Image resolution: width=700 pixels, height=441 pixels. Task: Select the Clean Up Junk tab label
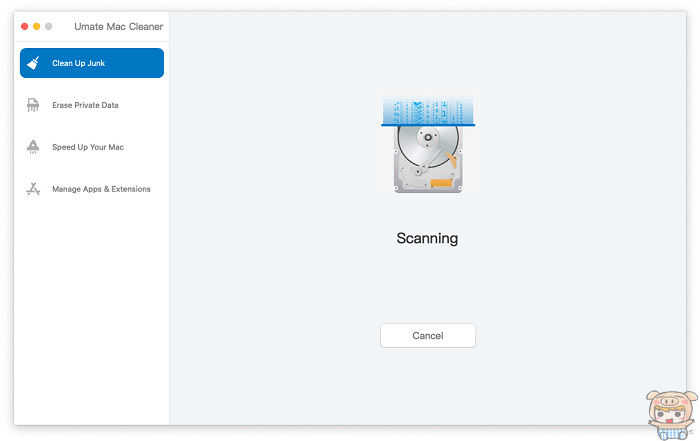click(x=79, y=63)
